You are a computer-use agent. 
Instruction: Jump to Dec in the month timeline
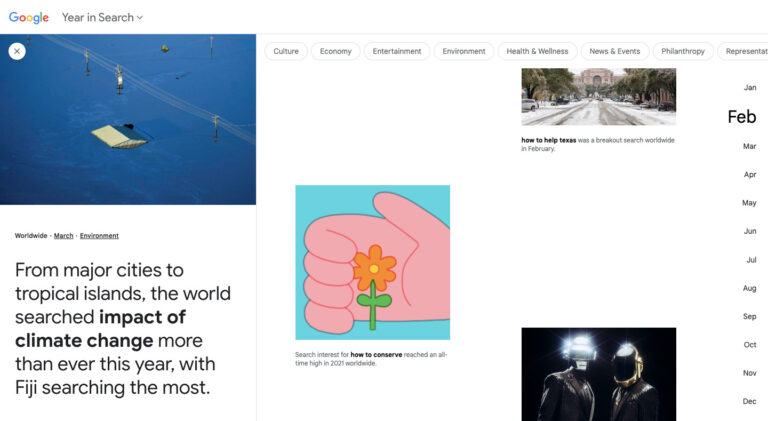[749, 401]
